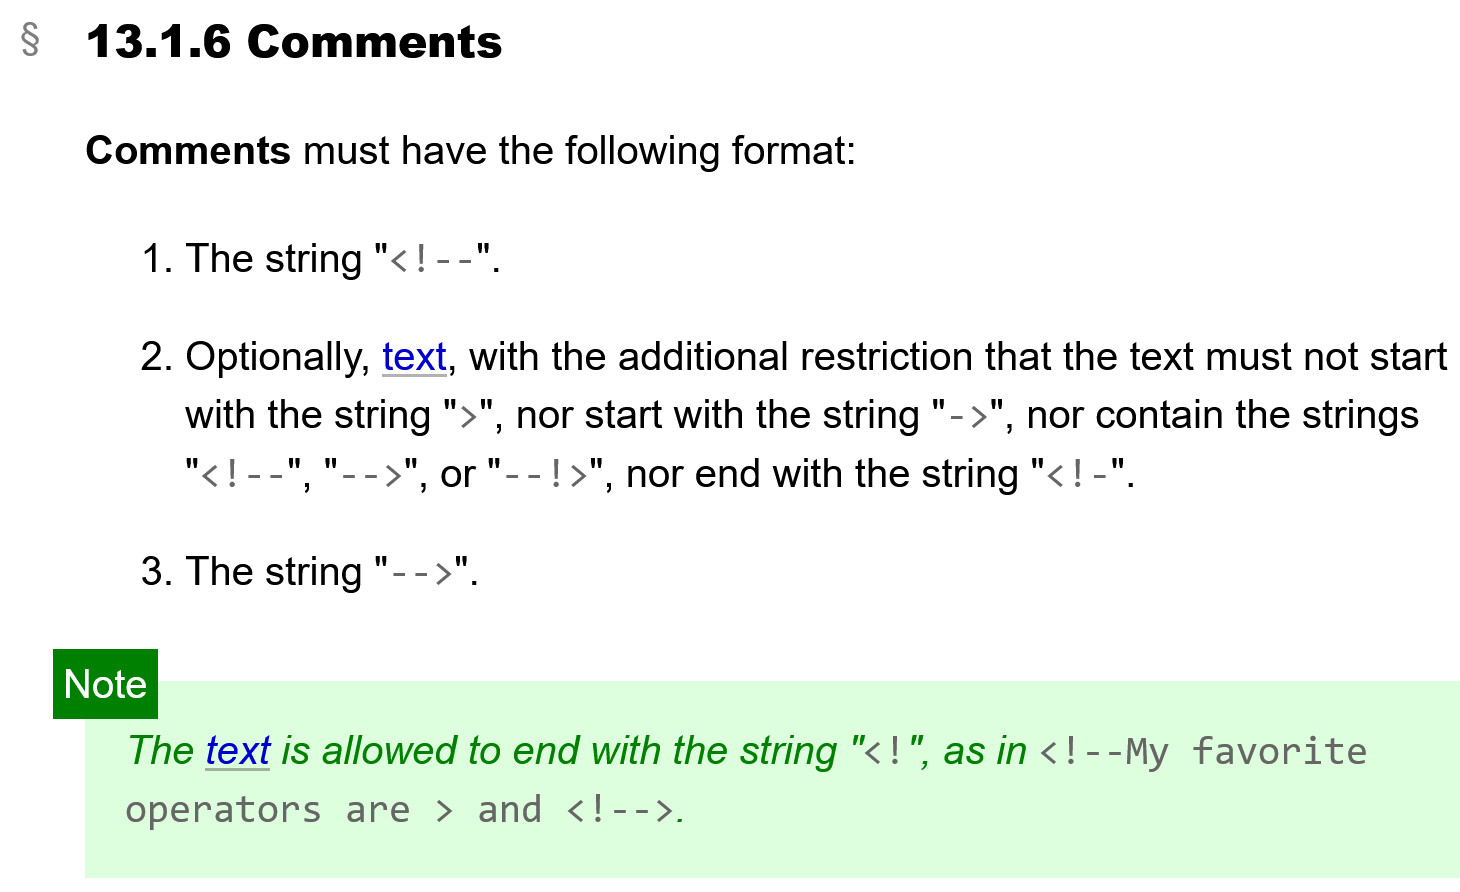Click the "<!--My favorite" example code
Image resolution: width=1460 pixels, height=892 pixels.
1202,752
